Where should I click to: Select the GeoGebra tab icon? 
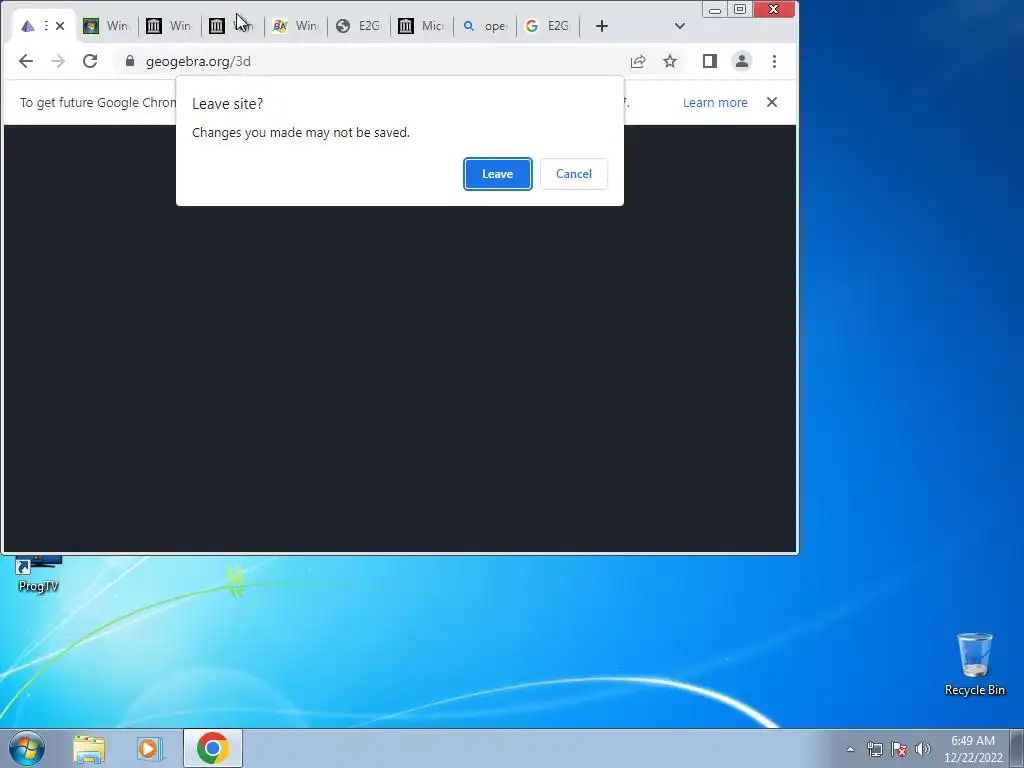click(27, 26)
